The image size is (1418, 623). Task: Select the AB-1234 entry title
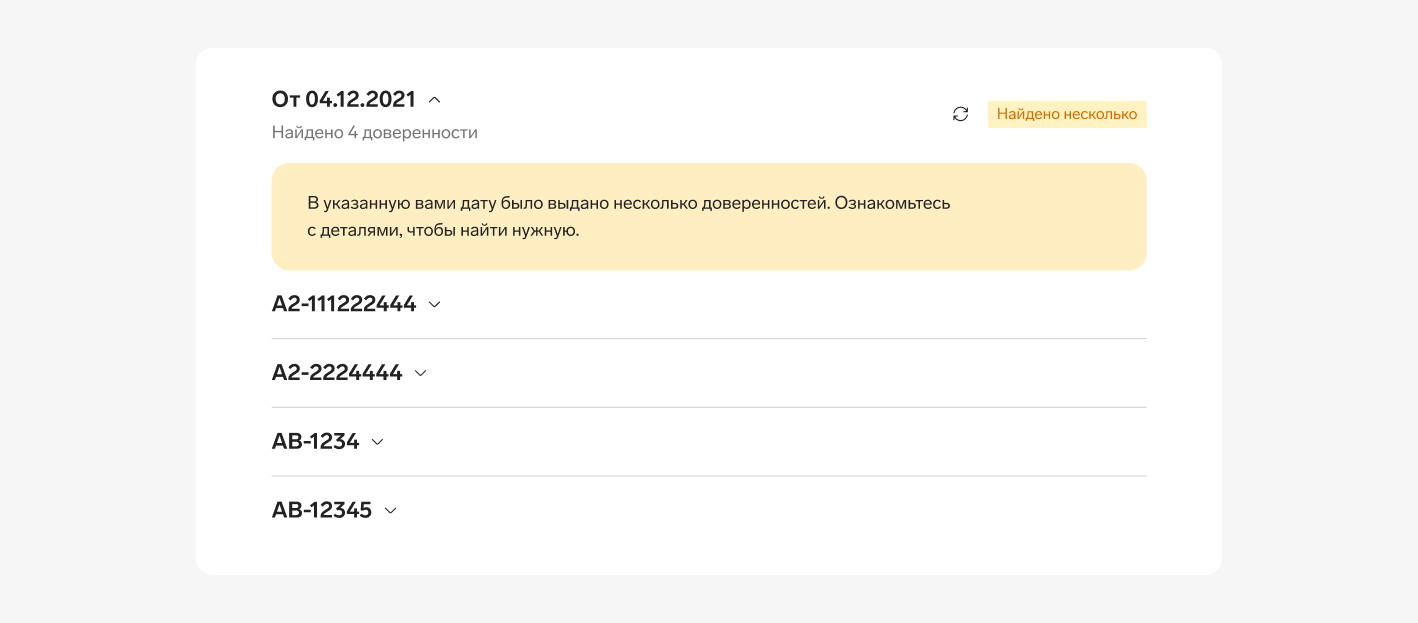pyautogui.click(x=315, y=441)
